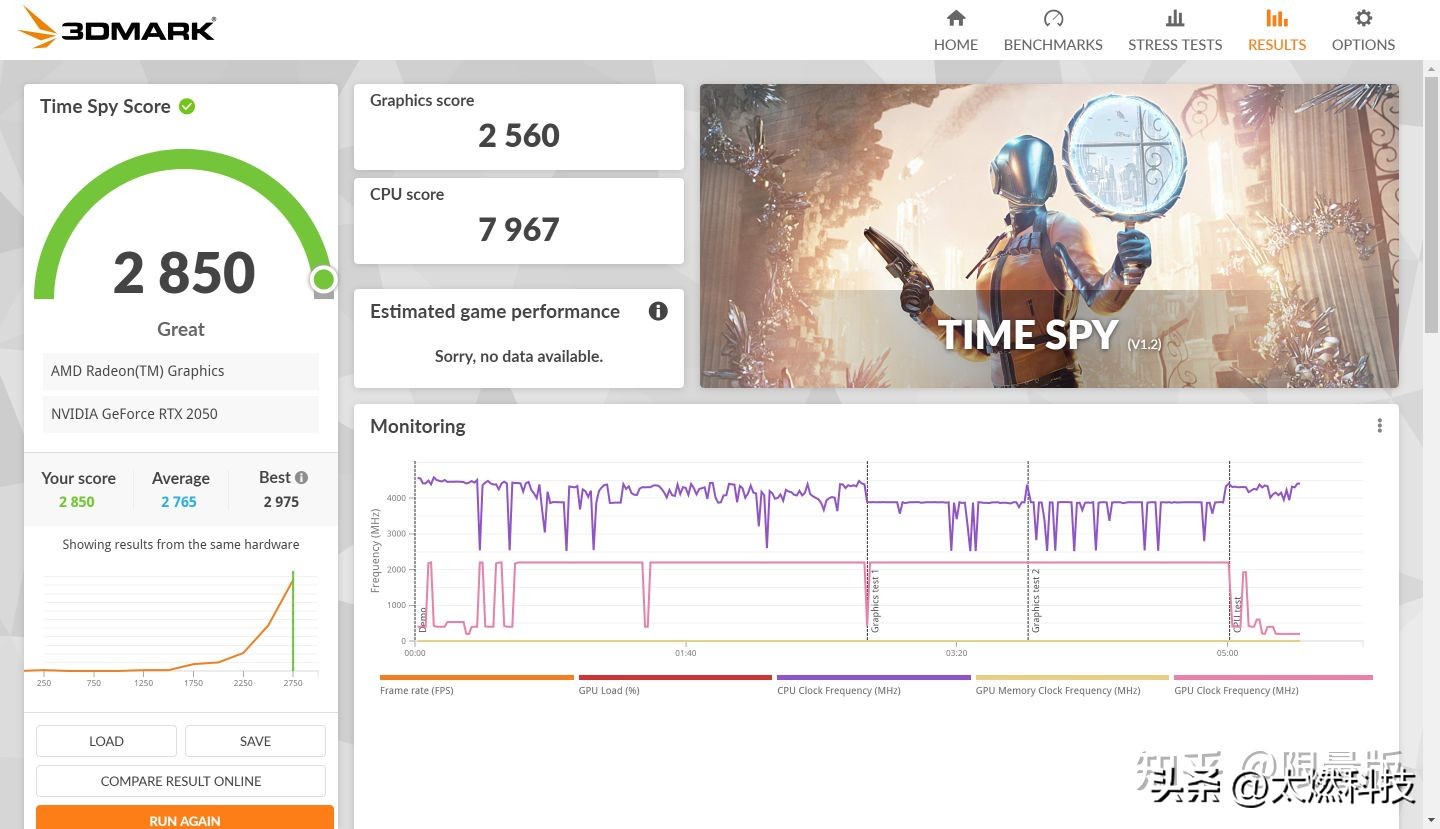Click the Best score value 2 975
This screenshot has width=1440, height=829.
[281, 502]
